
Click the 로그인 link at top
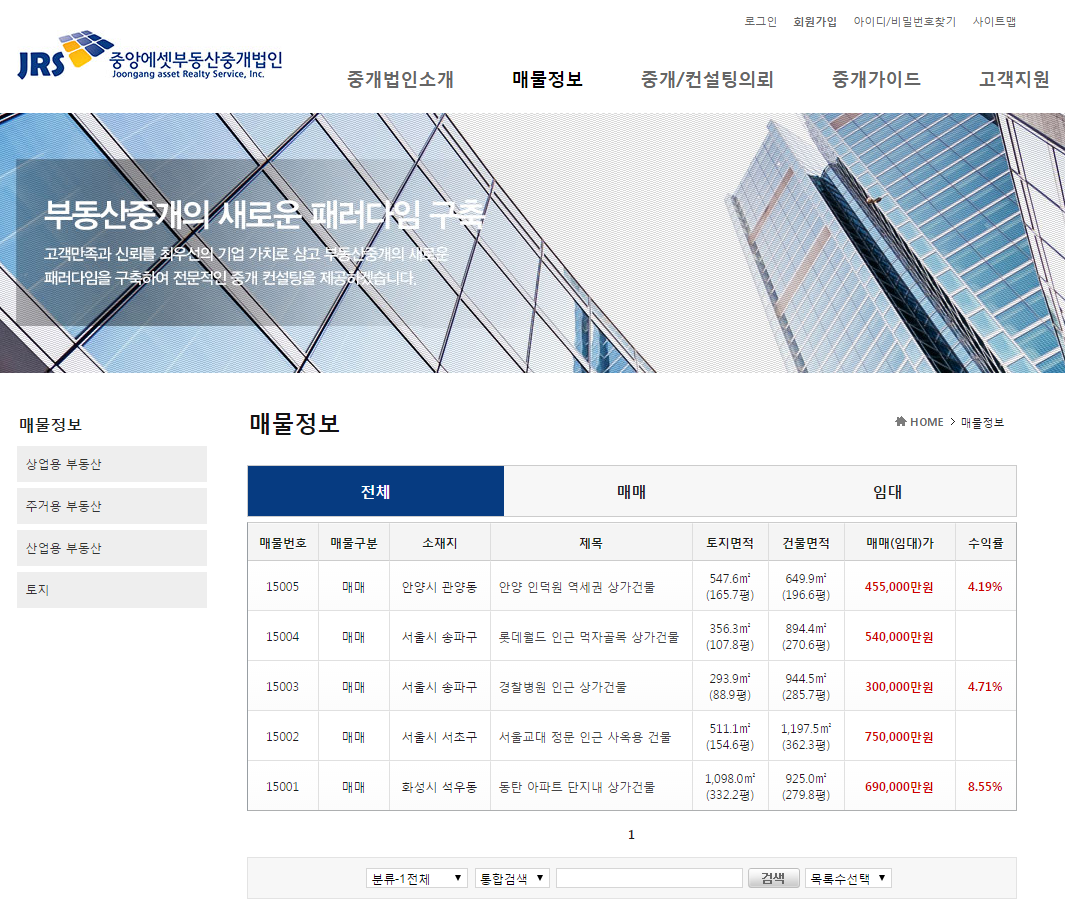(760, 21)
